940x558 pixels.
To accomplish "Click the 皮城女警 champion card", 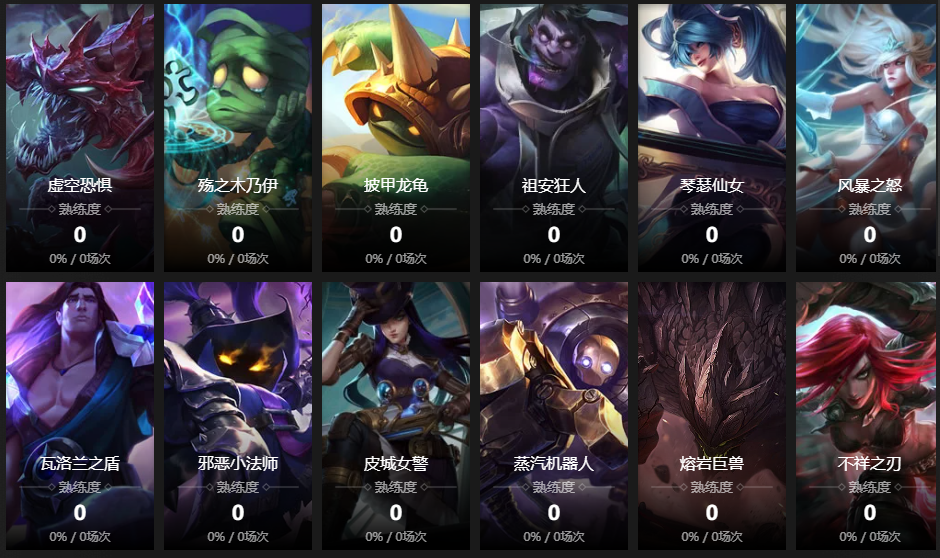I will tap(396, 416).
